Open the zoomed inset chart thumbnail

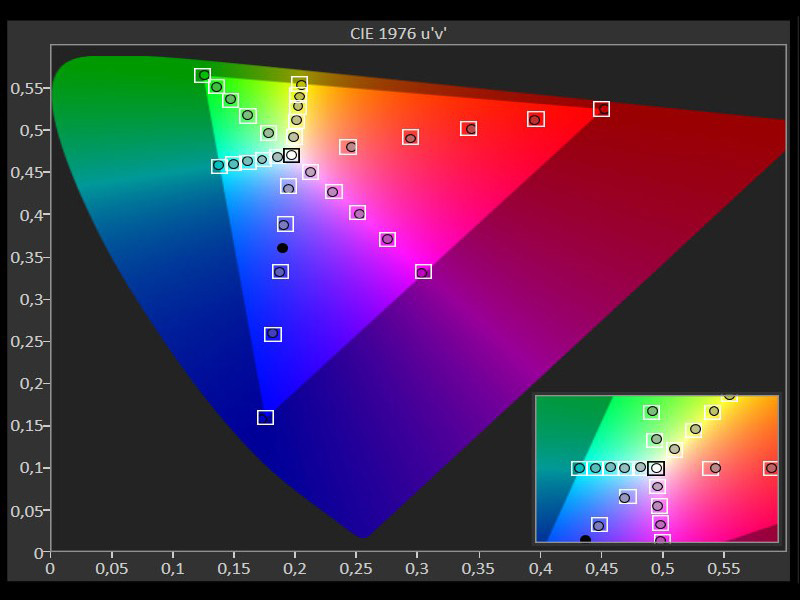657,468
